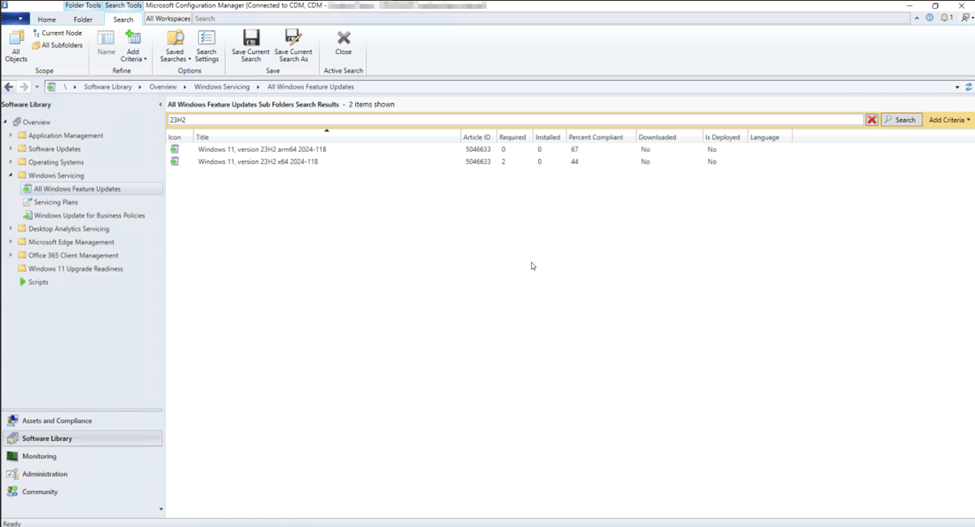The height and width of the screenshot is (527, 975).
Task: Open Add Criteria dropdown beside Search button
Action: 949,120
